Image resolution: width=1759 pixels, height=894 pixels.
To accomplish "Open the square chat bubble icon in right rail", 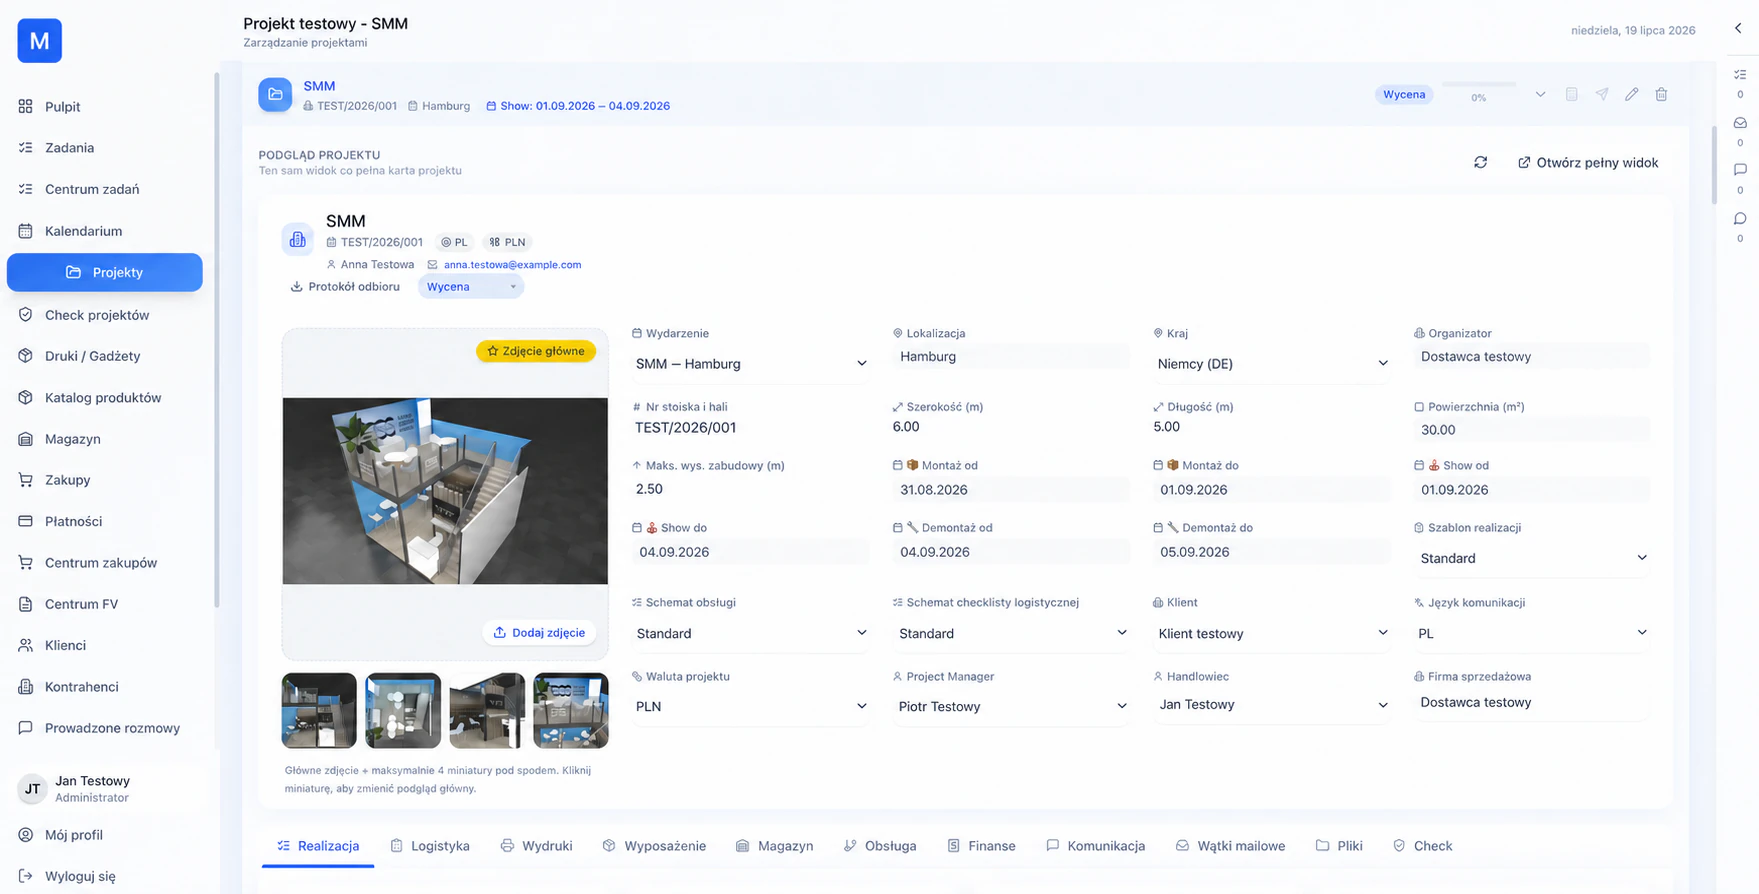I will point(1740,170).
